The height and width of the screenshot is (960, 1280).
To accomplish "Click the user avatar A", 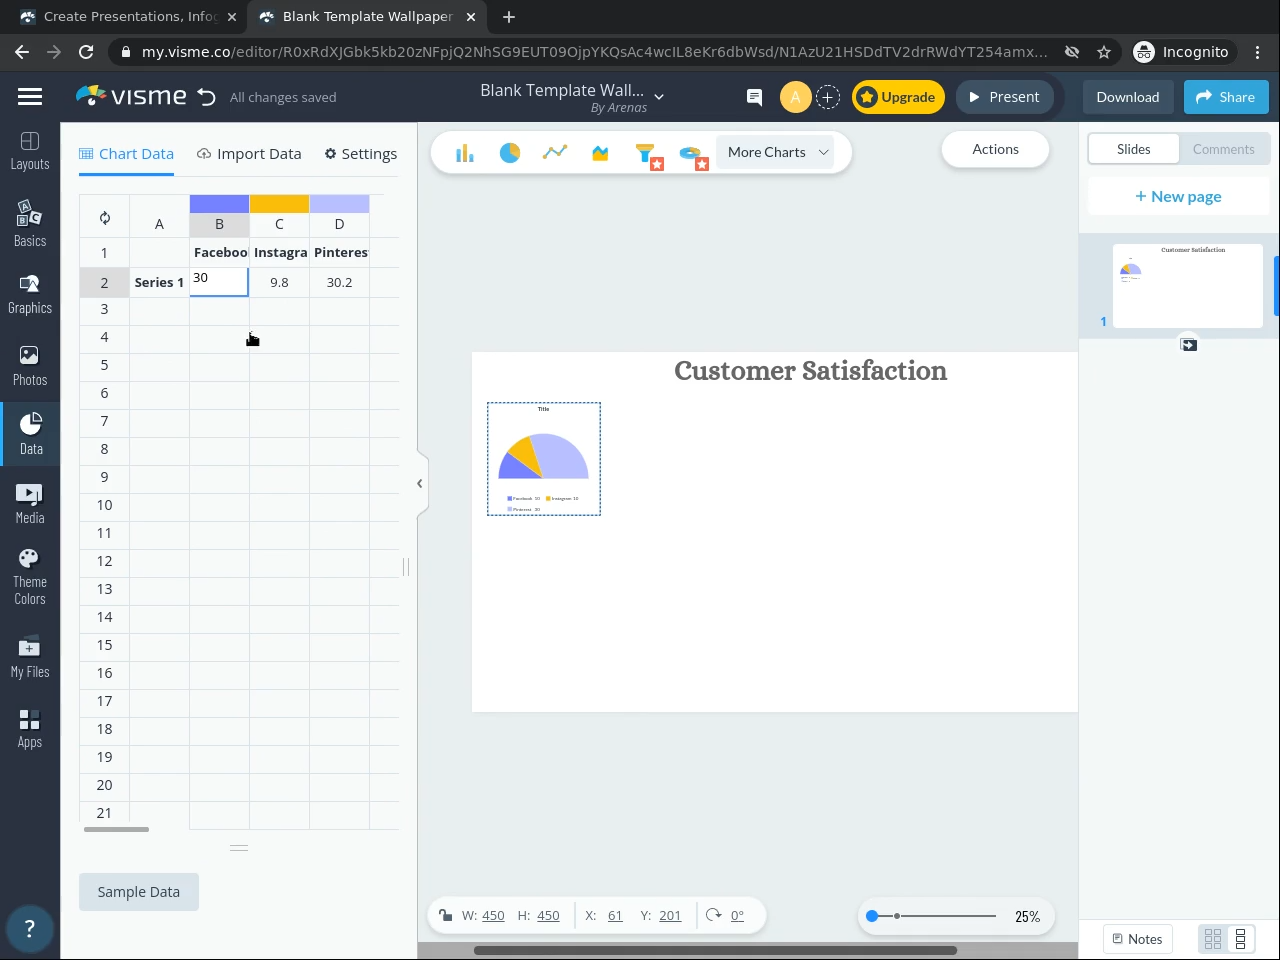I will [x=795, y=97].
